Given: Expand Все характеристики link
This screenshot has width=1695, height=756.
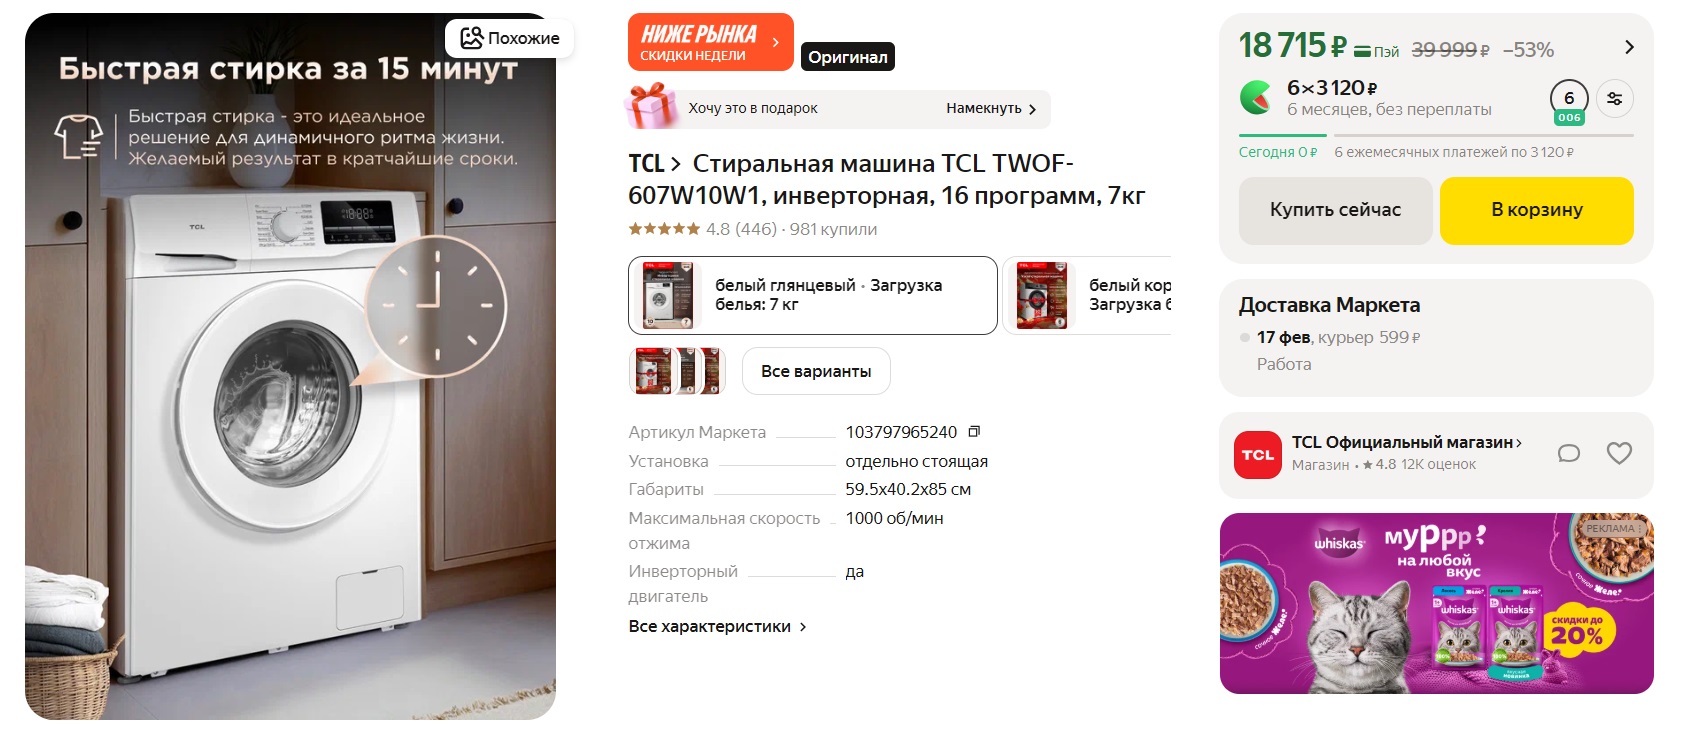Looking at the screenshot, I should click(x=717, y=626).
